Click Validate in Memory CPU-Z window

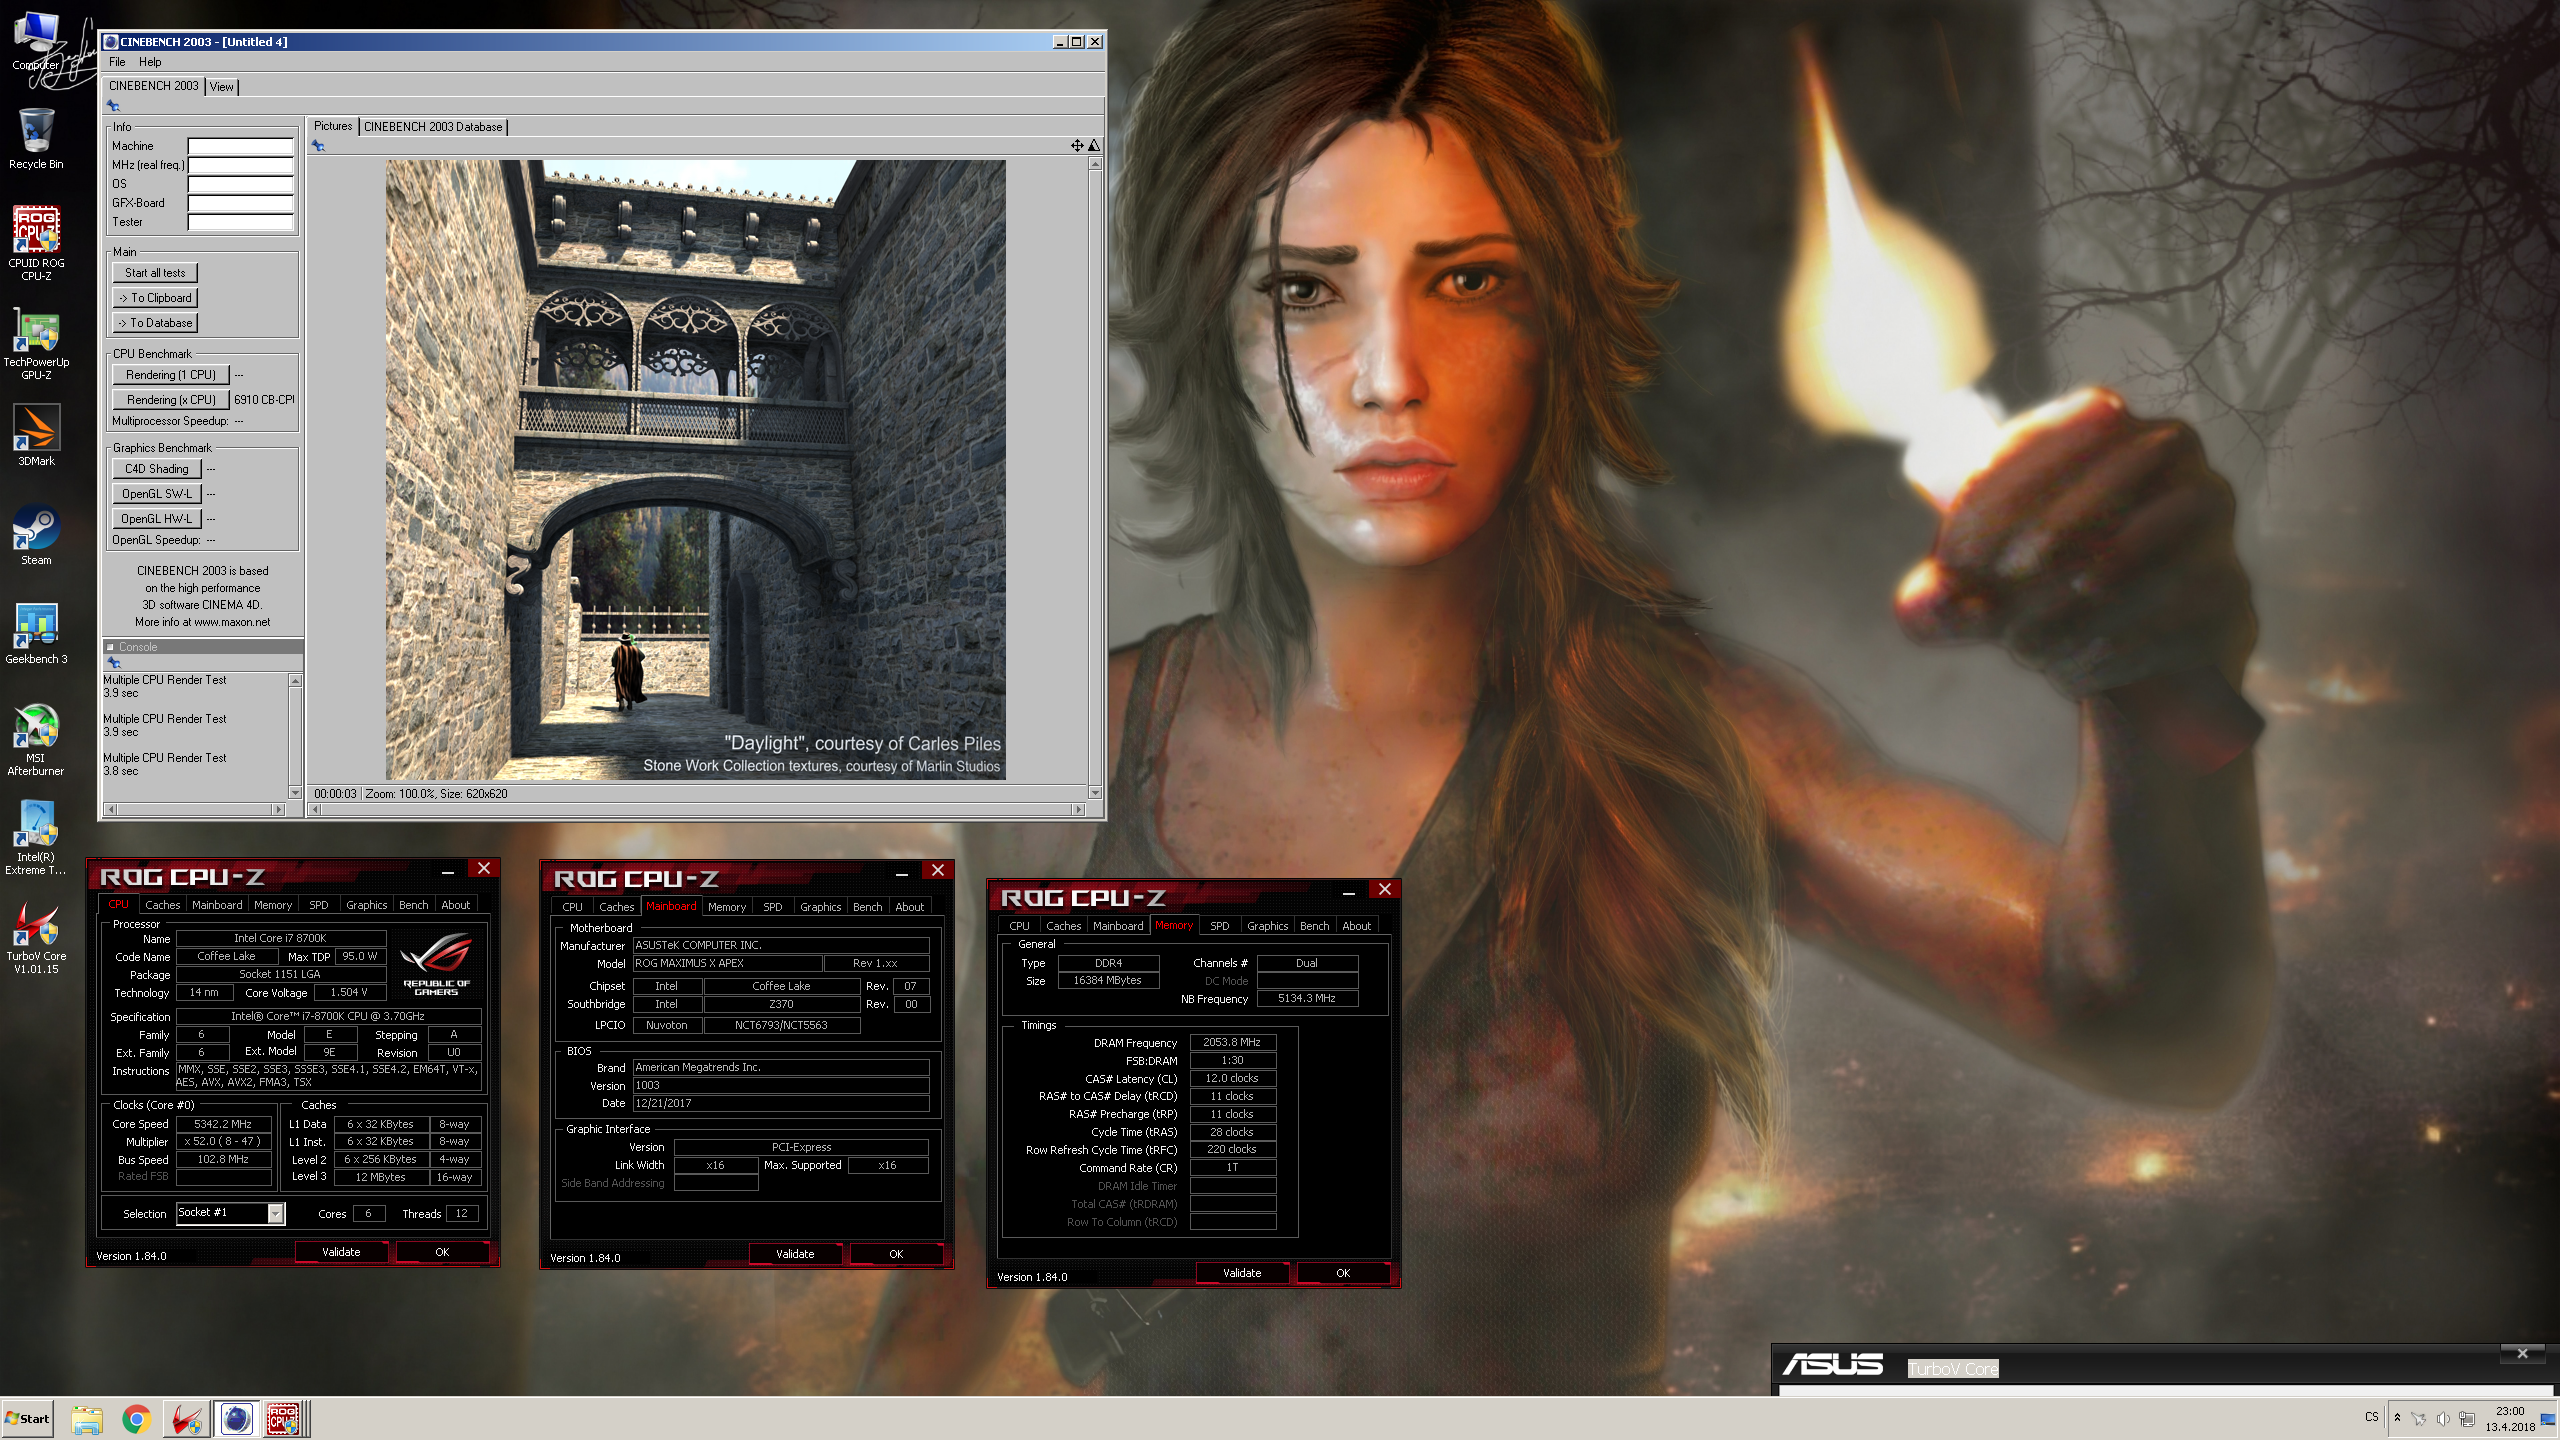tap(1242, 1273)
